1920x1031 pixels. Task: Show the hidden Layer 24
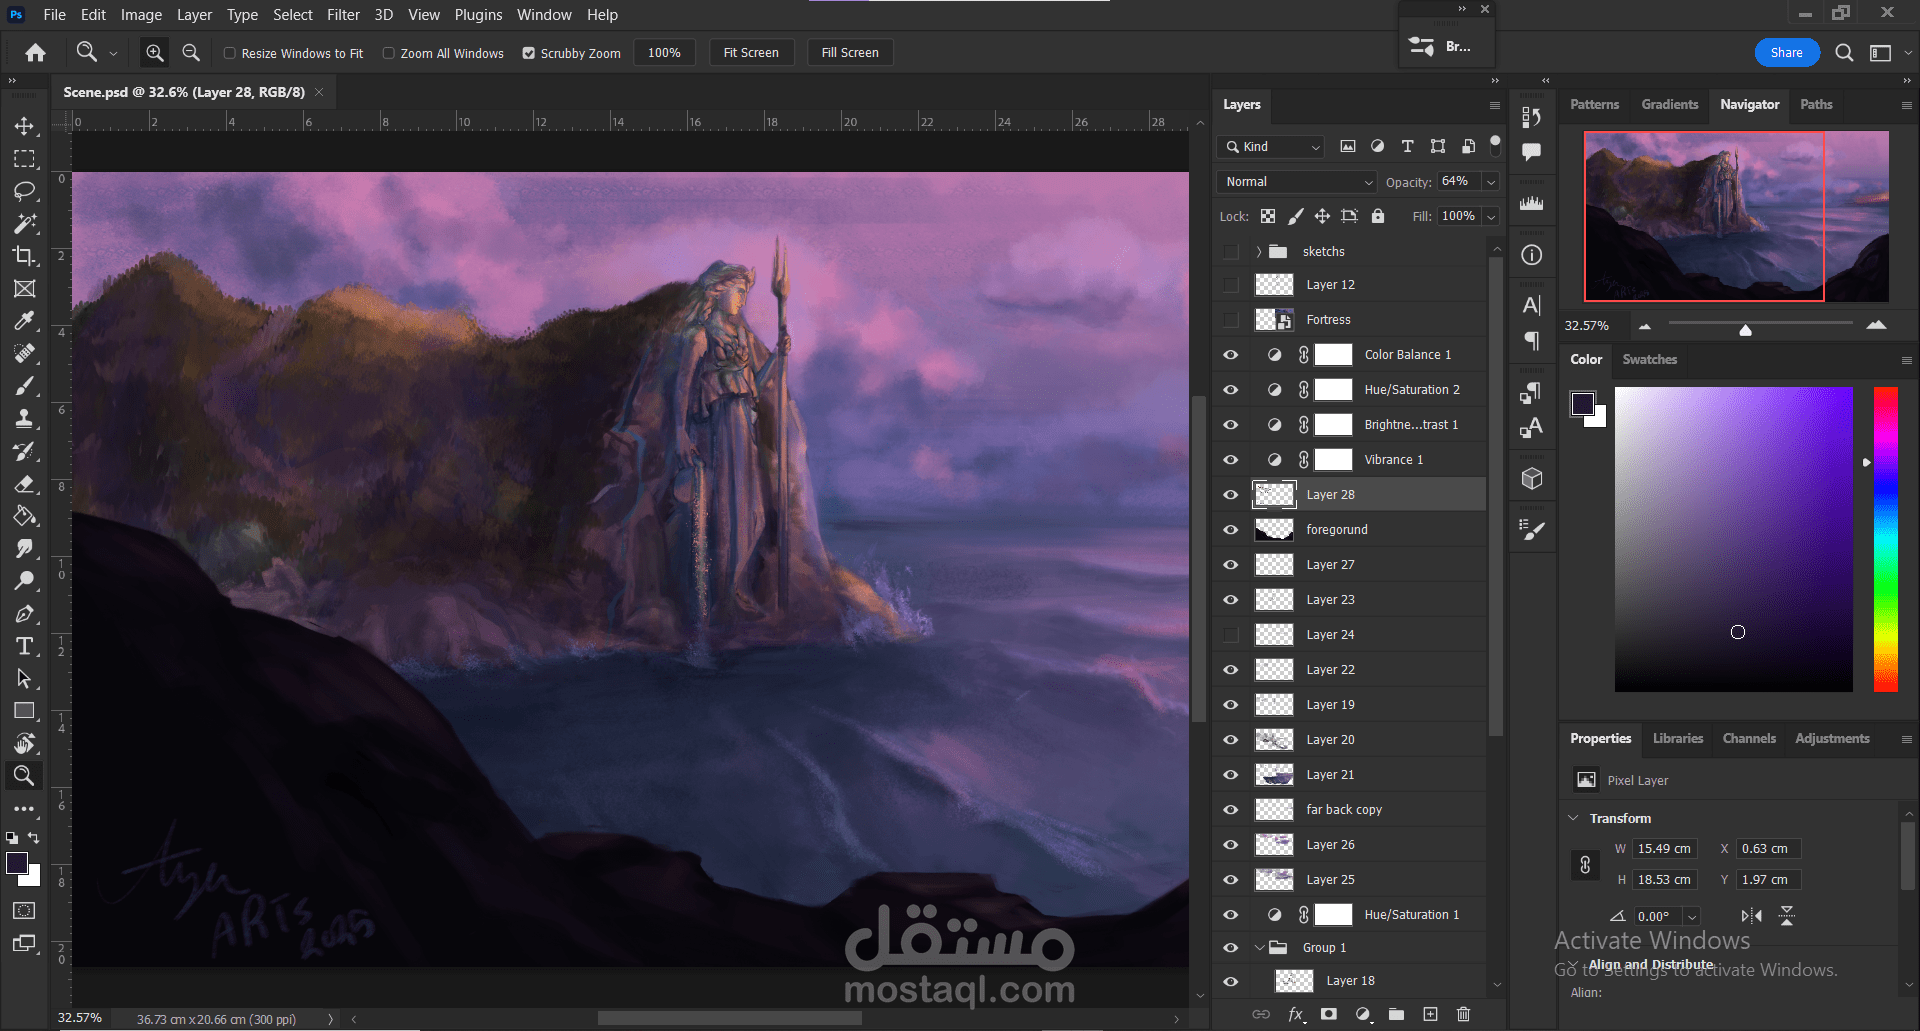coord(1231,635)
